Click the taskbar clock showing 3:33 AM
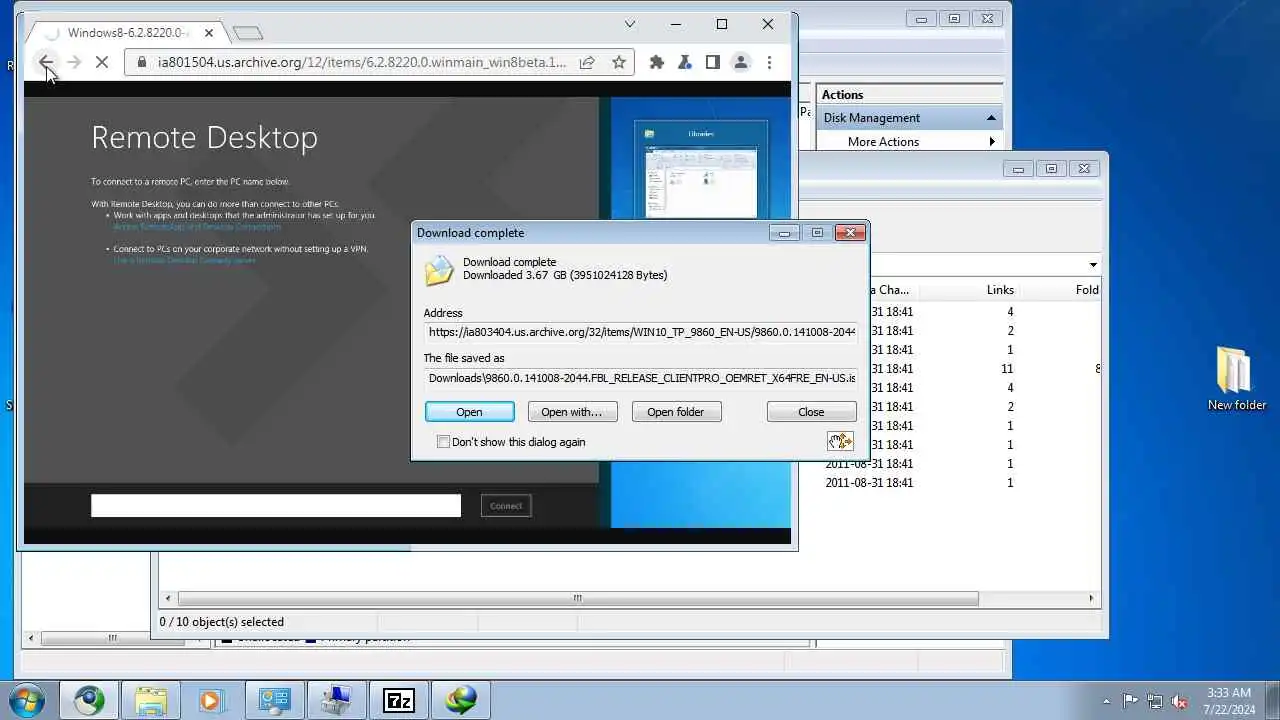Screen dimensions: 1280x720 point(1228,700)
